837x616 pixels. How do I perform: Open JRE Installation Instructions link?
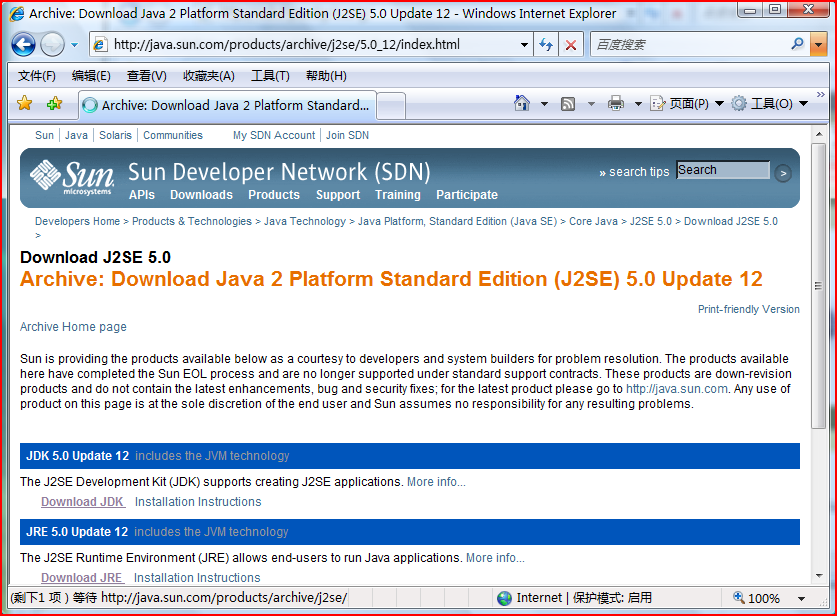pos(197,578)
